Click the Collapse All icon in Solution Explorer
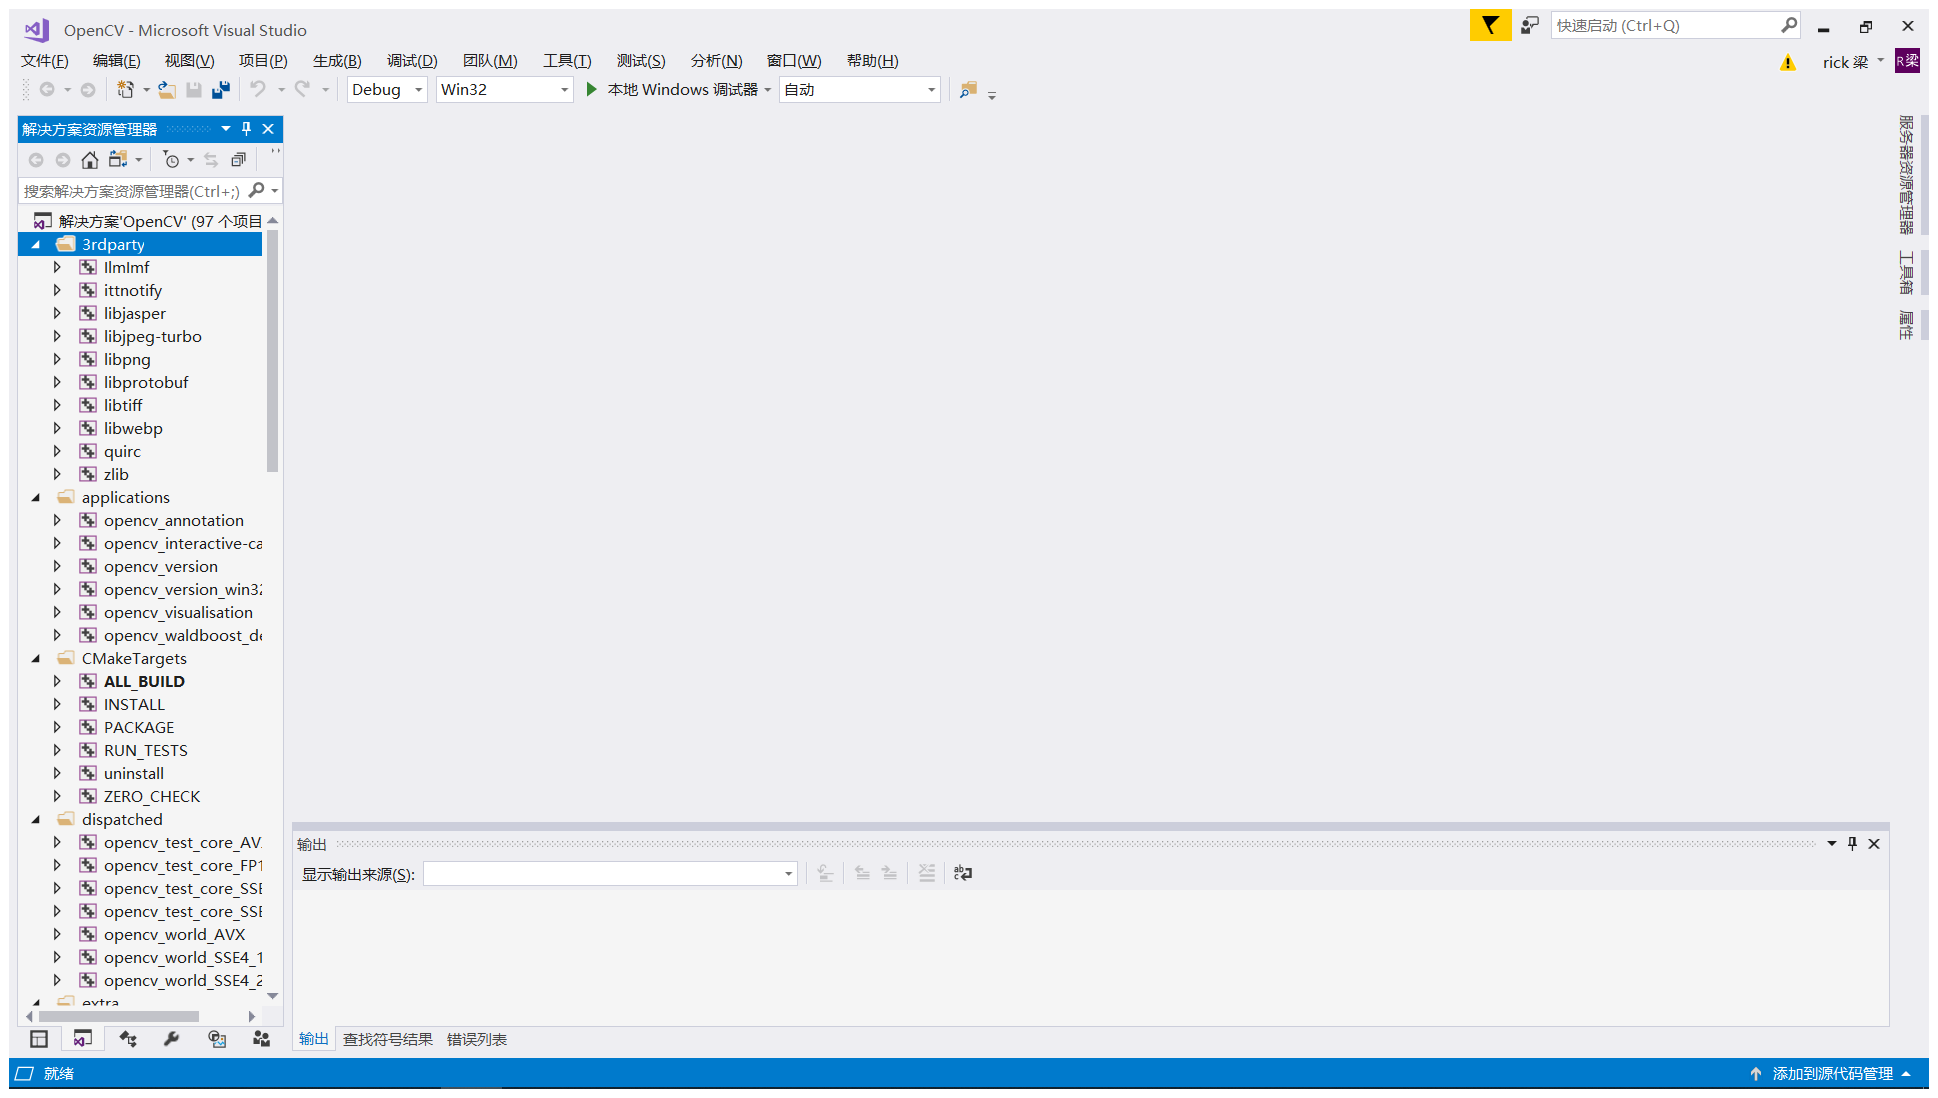Viewport: 1938px width, 1098px height. 238,160
